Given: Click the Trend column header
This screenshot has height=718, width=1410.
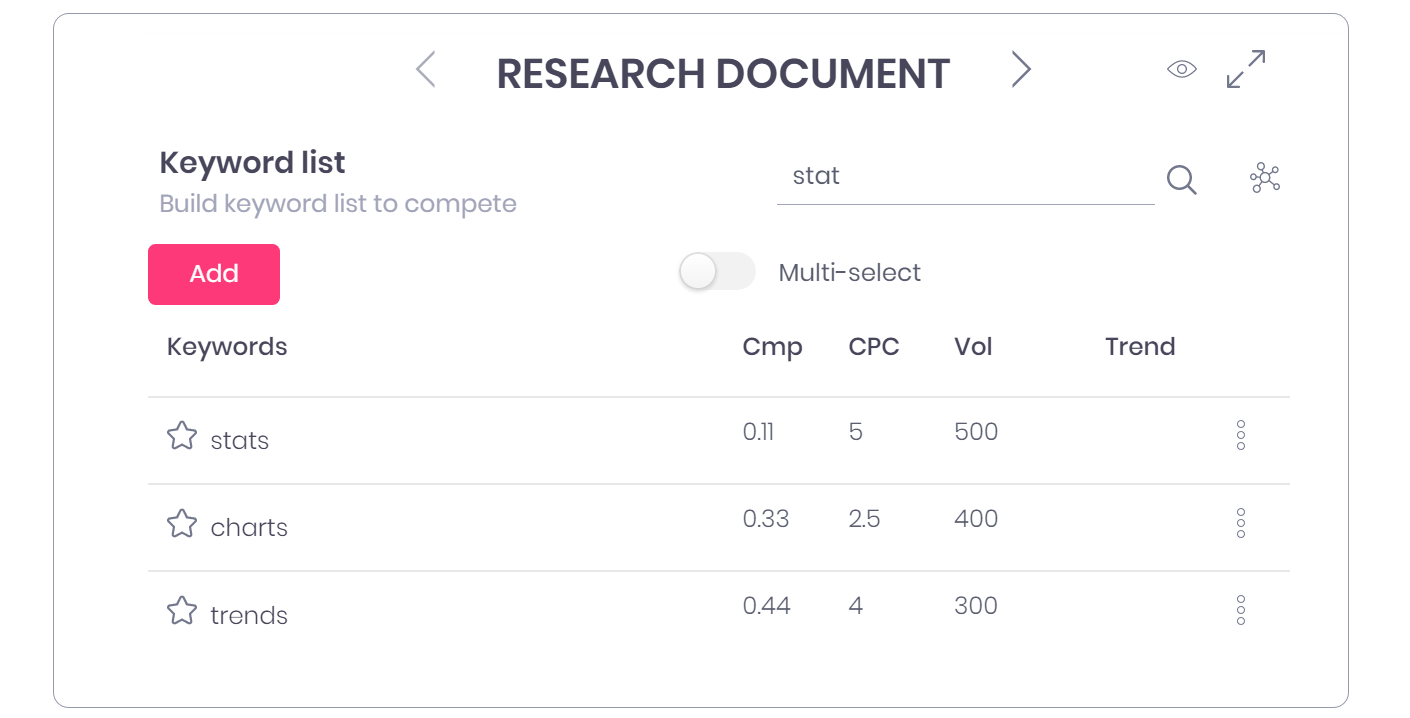Looking at the screenshot, I should click(x=1140, y=347).
